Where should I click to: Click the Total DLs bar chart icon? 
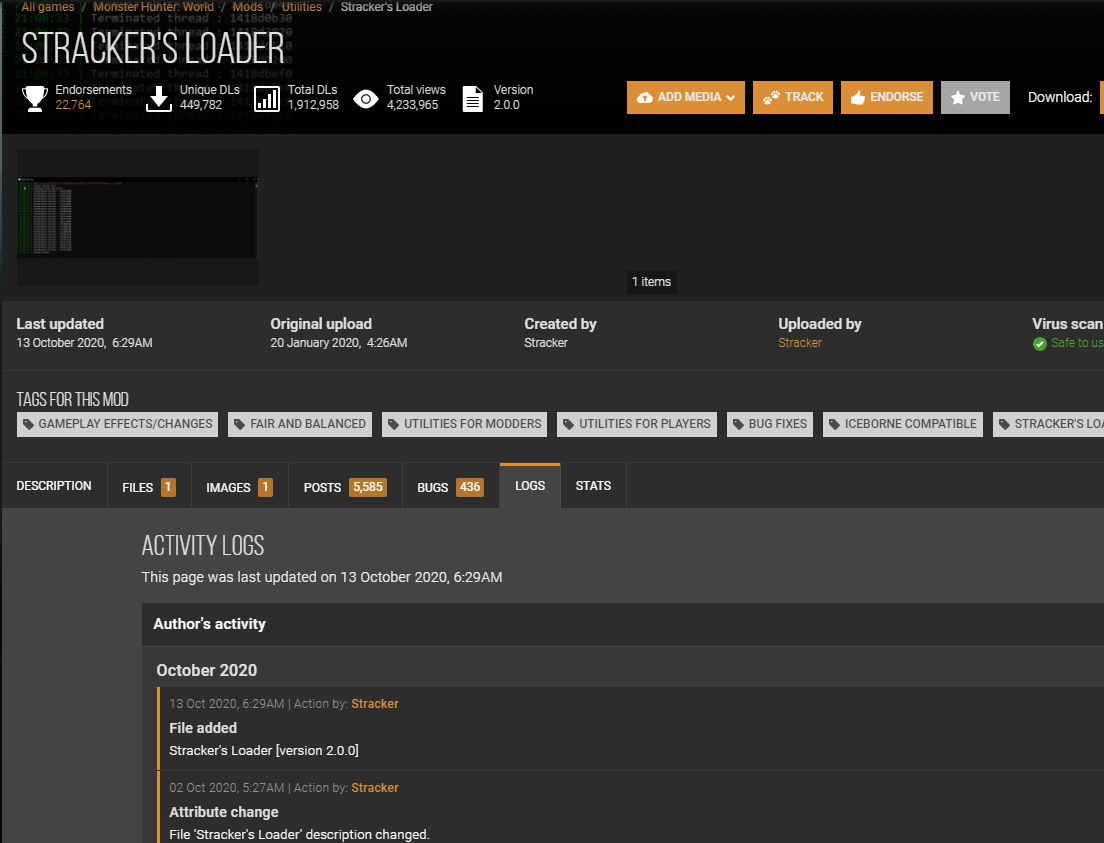(x=266, y=97)
